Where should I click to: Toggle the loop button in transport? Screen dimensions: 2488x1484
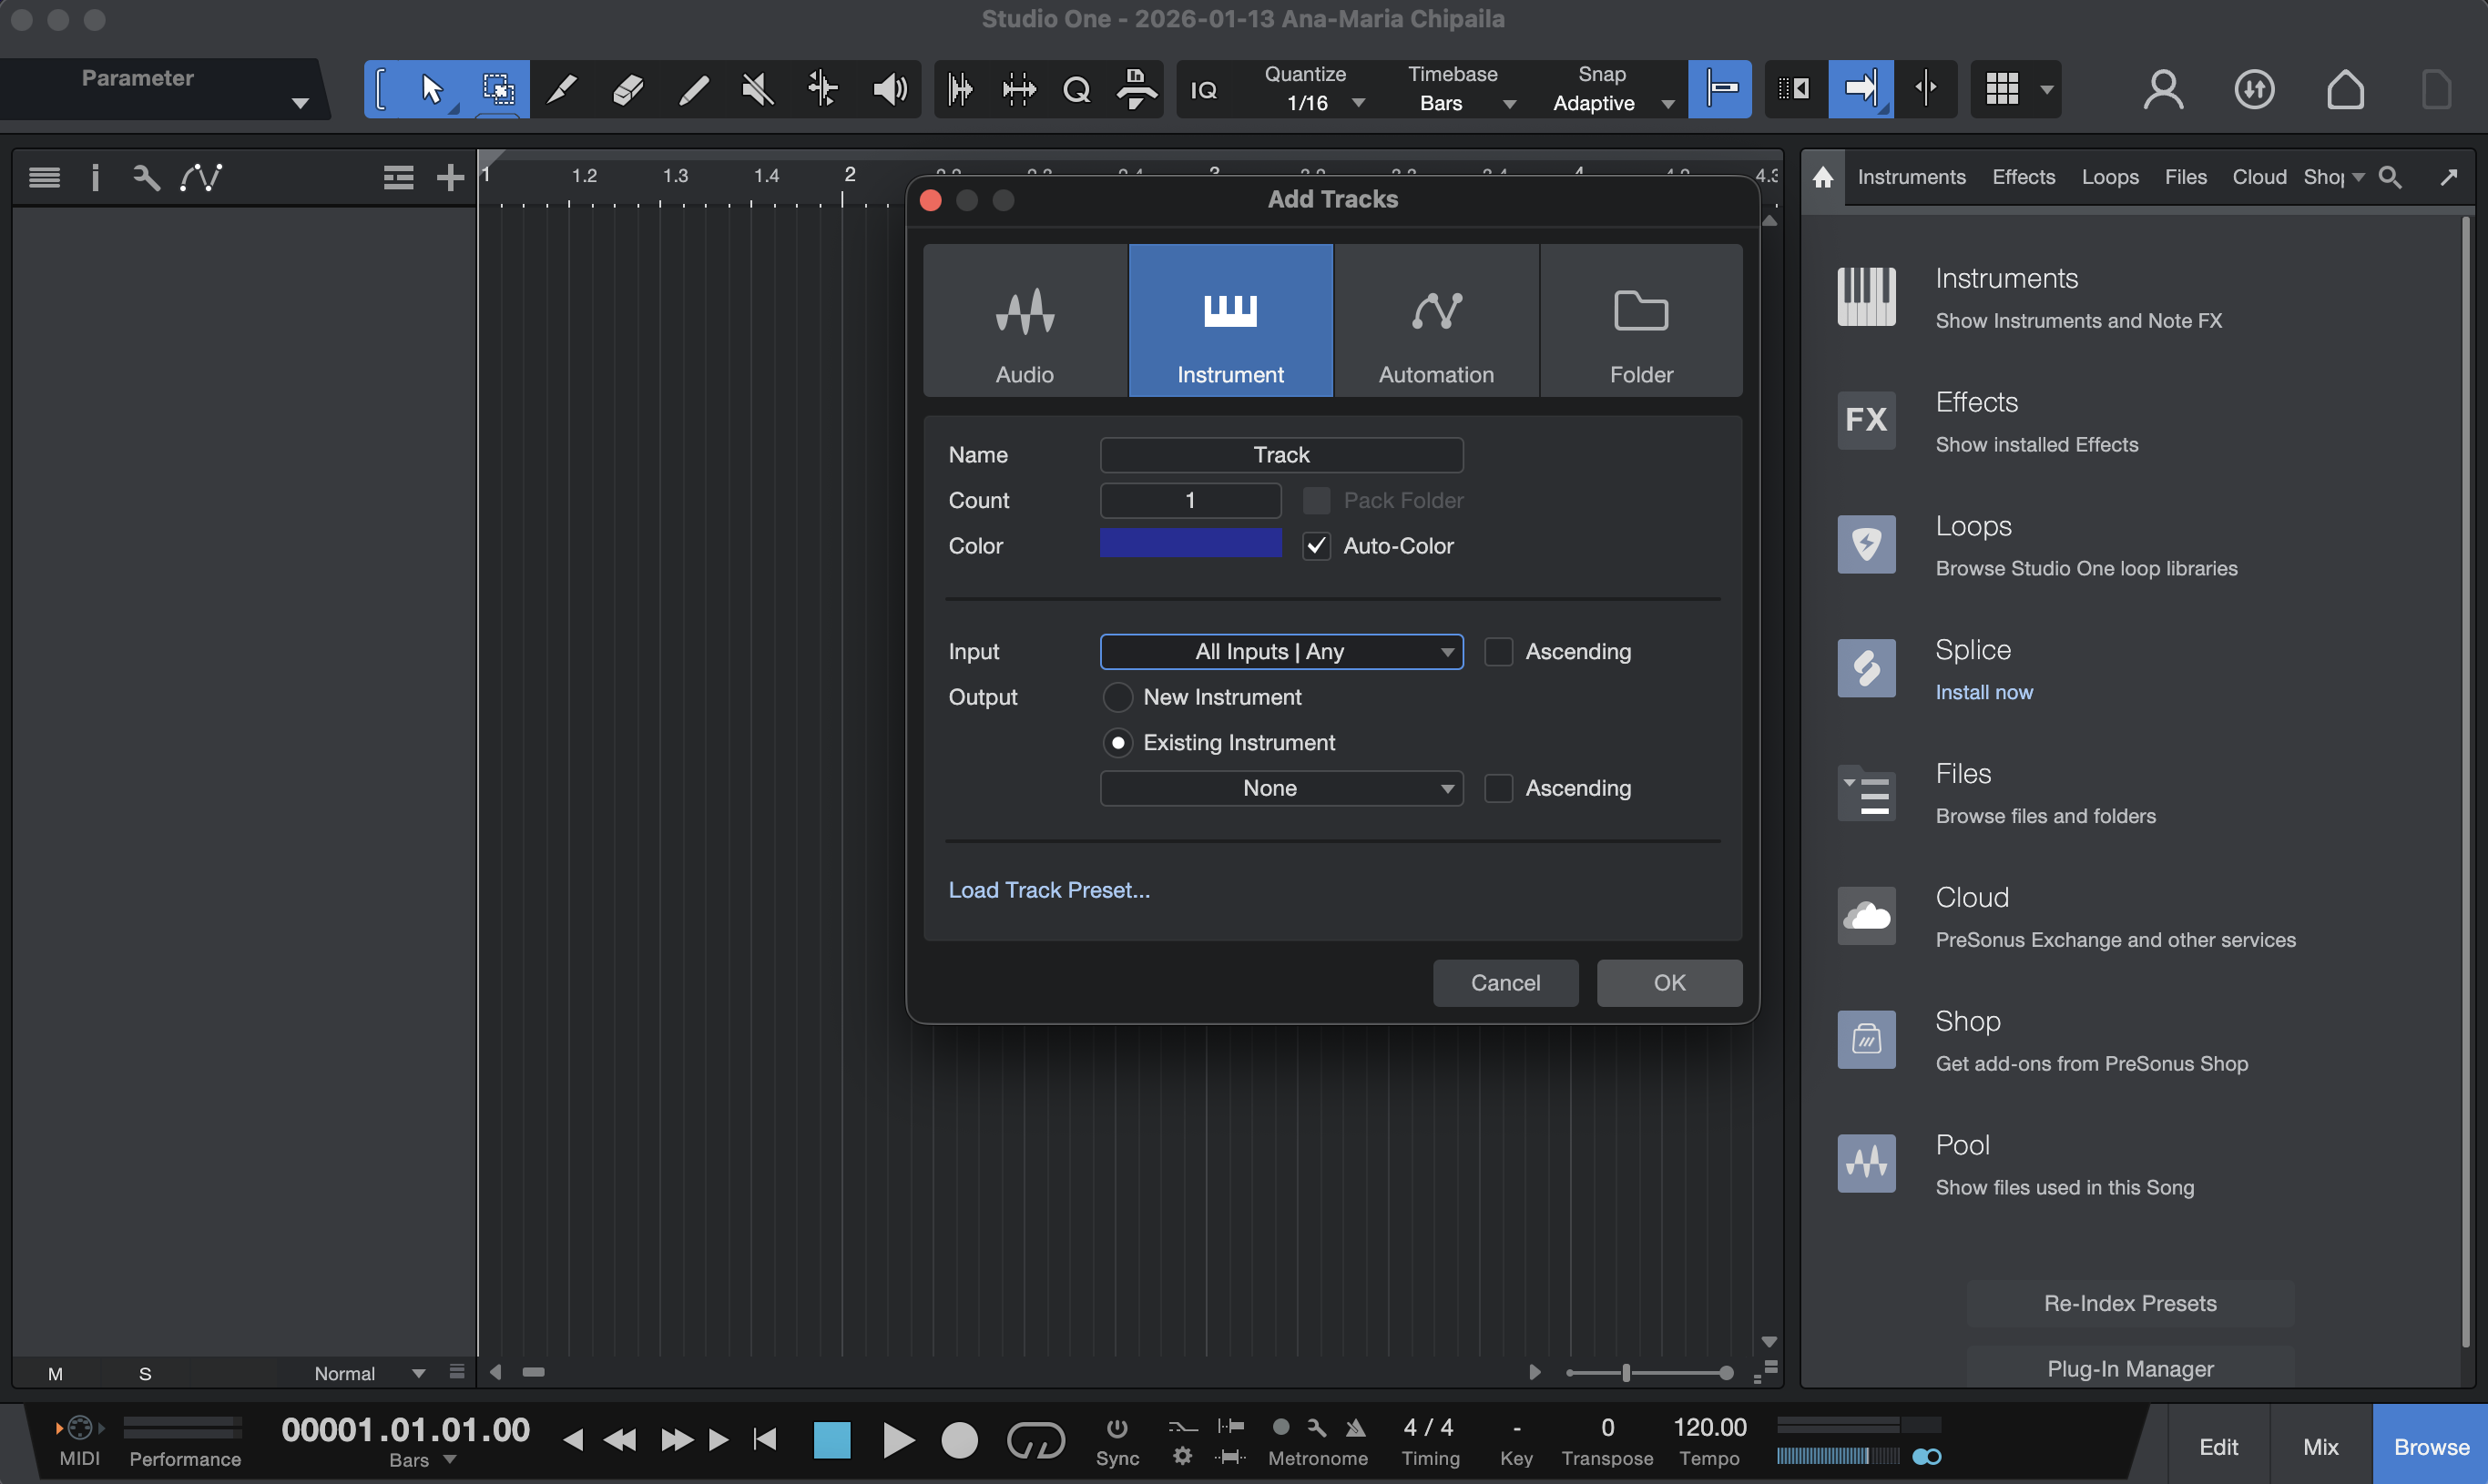1035,1440
